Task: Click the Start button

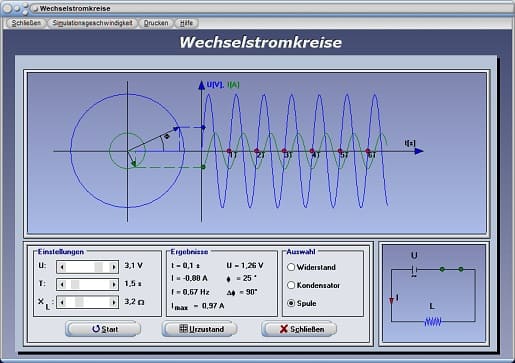Action: pyautogui.click(x=103, y=329)
